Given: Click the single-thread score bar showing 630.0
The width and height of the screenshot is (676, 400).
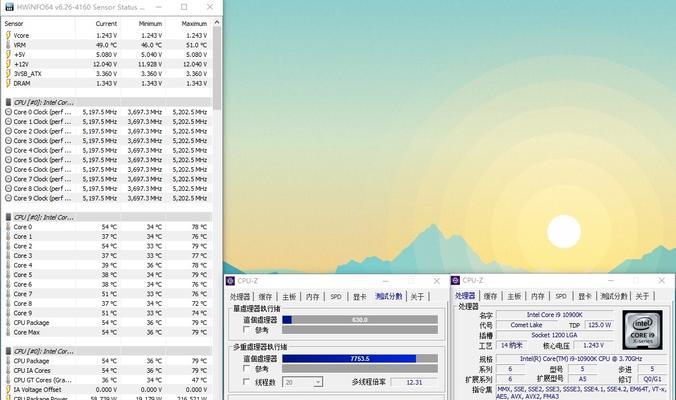Looking at the screenshot, I should click(360, 320).
